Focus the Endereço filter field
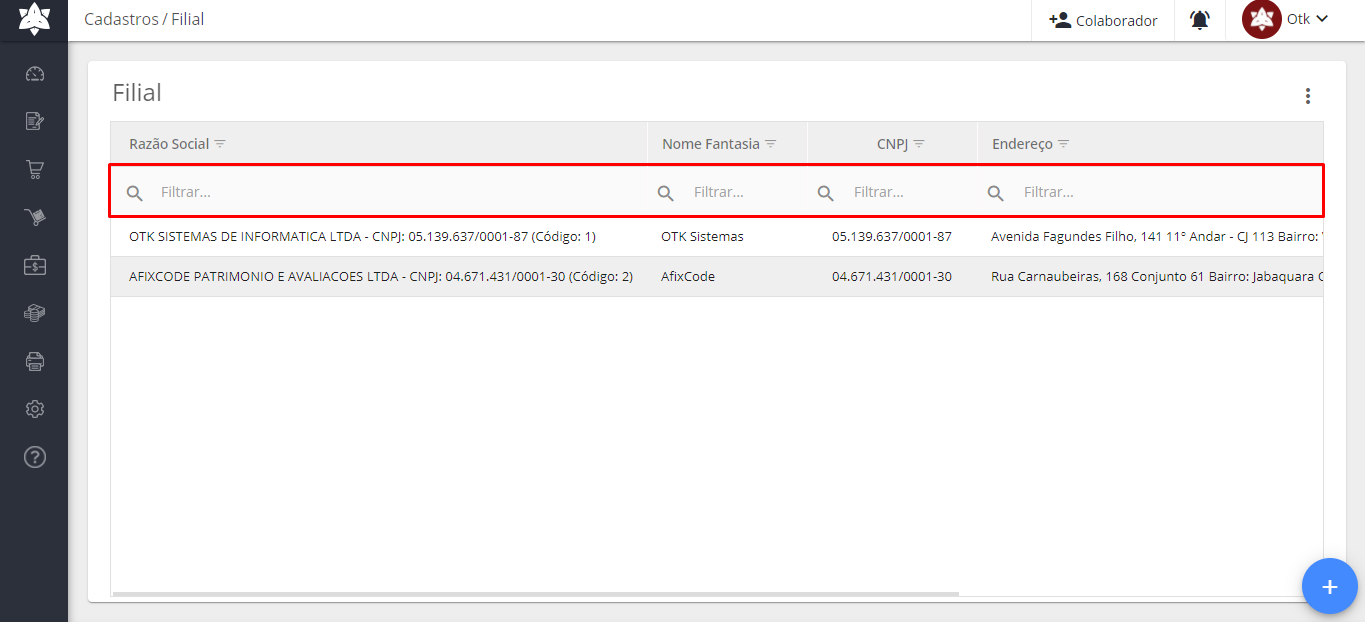 tap(1170, 192)
